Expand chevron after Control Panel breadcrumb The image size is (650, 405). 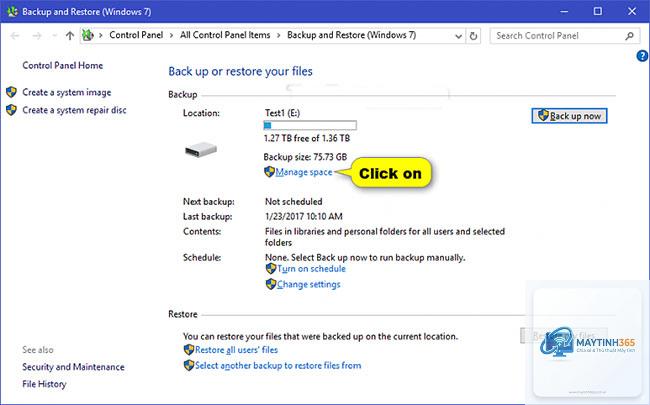pos(171,36)
